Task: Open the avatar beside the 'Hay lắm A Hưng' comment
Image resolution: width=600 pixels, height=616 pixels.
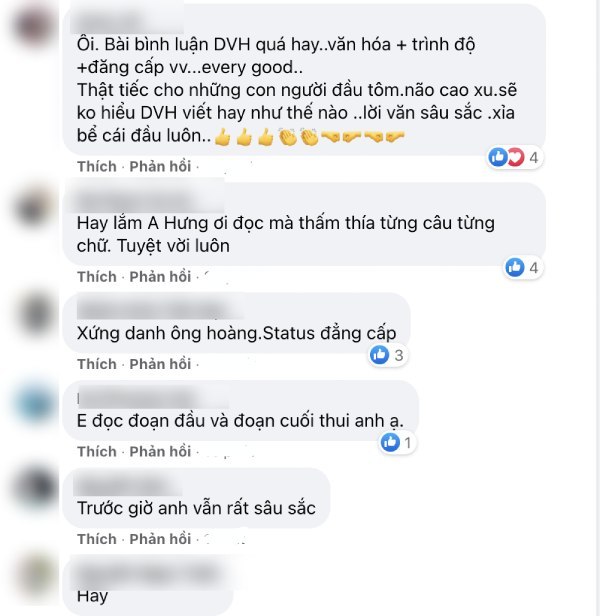Action: click(34, 208)
